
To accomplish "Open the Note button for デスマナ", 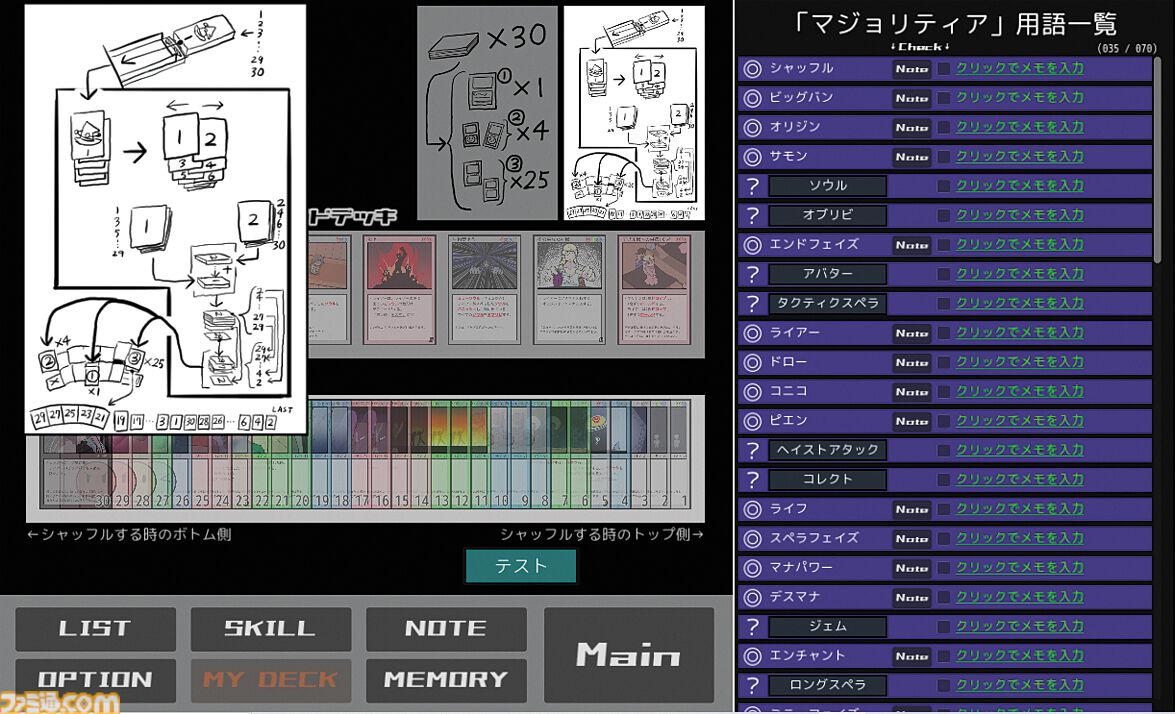I will click(x=912, y=598).
